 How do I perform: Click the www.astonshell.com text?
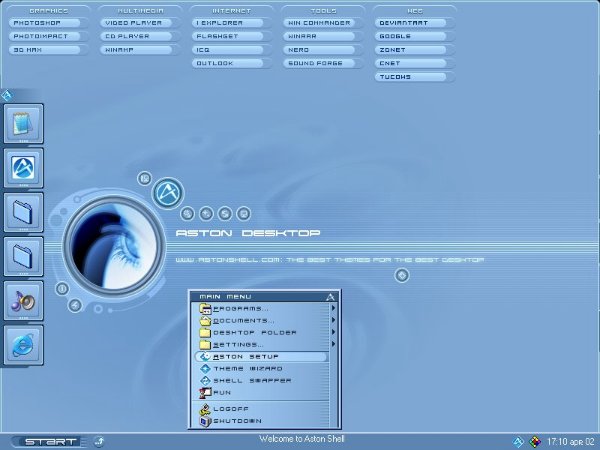pyautogui.click(x=229, y=260)
